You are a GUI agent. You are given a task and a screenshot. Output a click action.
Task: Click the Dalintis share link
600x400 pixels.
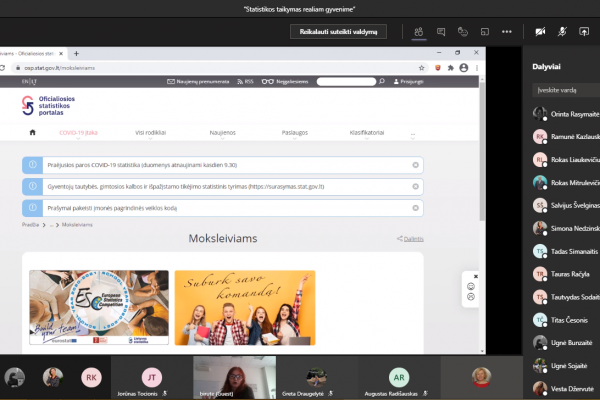point(410,239)
